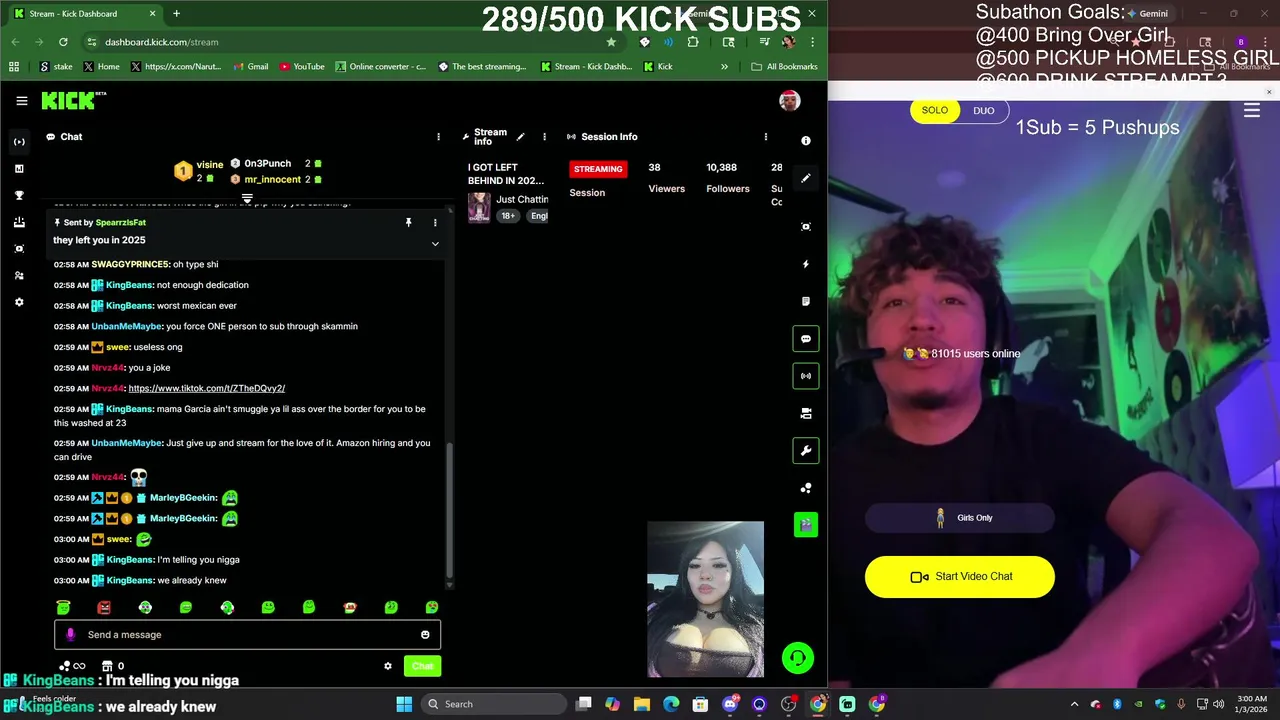Click the 18+ stream tag
The height and width of the screenshot is (720, 1280).
(508, 216)
